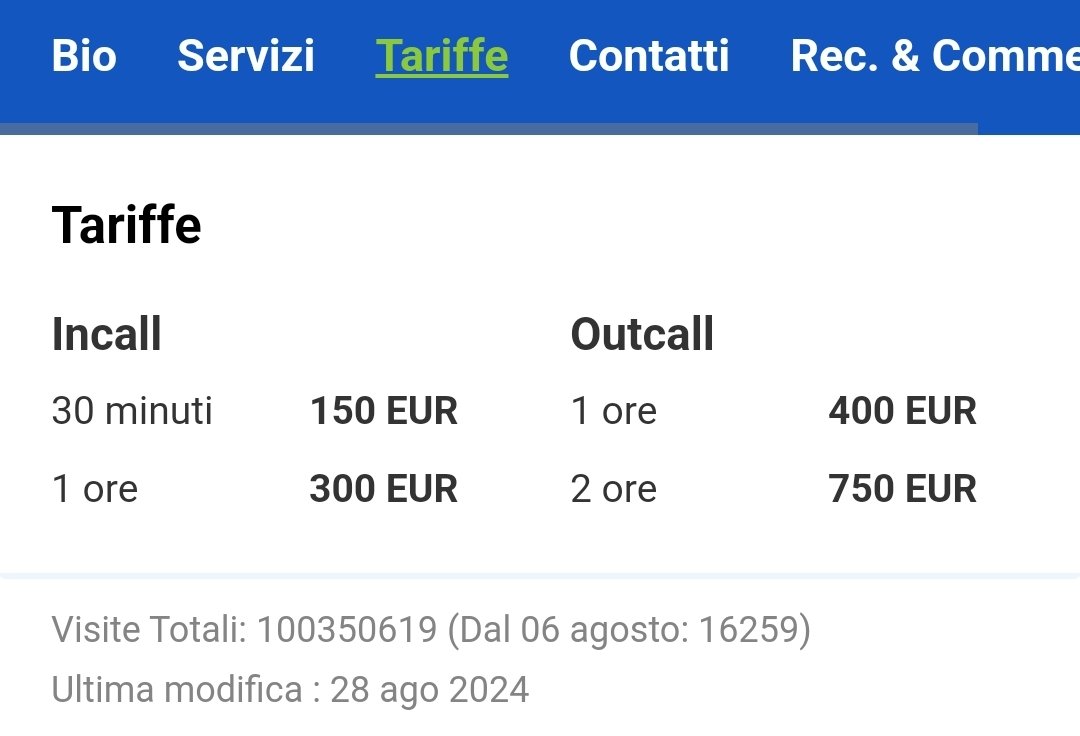Viewport: 1080px width, 736px height.
Task: Click the 150 EUR price
Action: pyautogui.click(x=384, y=411)
